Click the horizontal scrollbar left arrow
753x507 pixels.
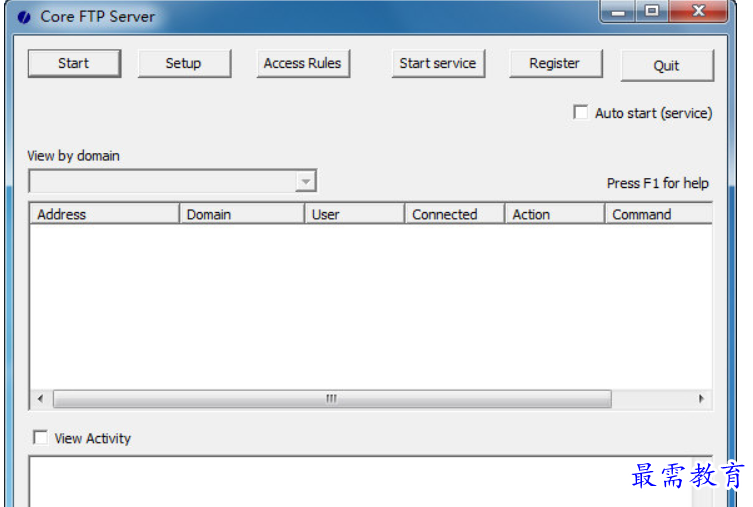point(41,398)
